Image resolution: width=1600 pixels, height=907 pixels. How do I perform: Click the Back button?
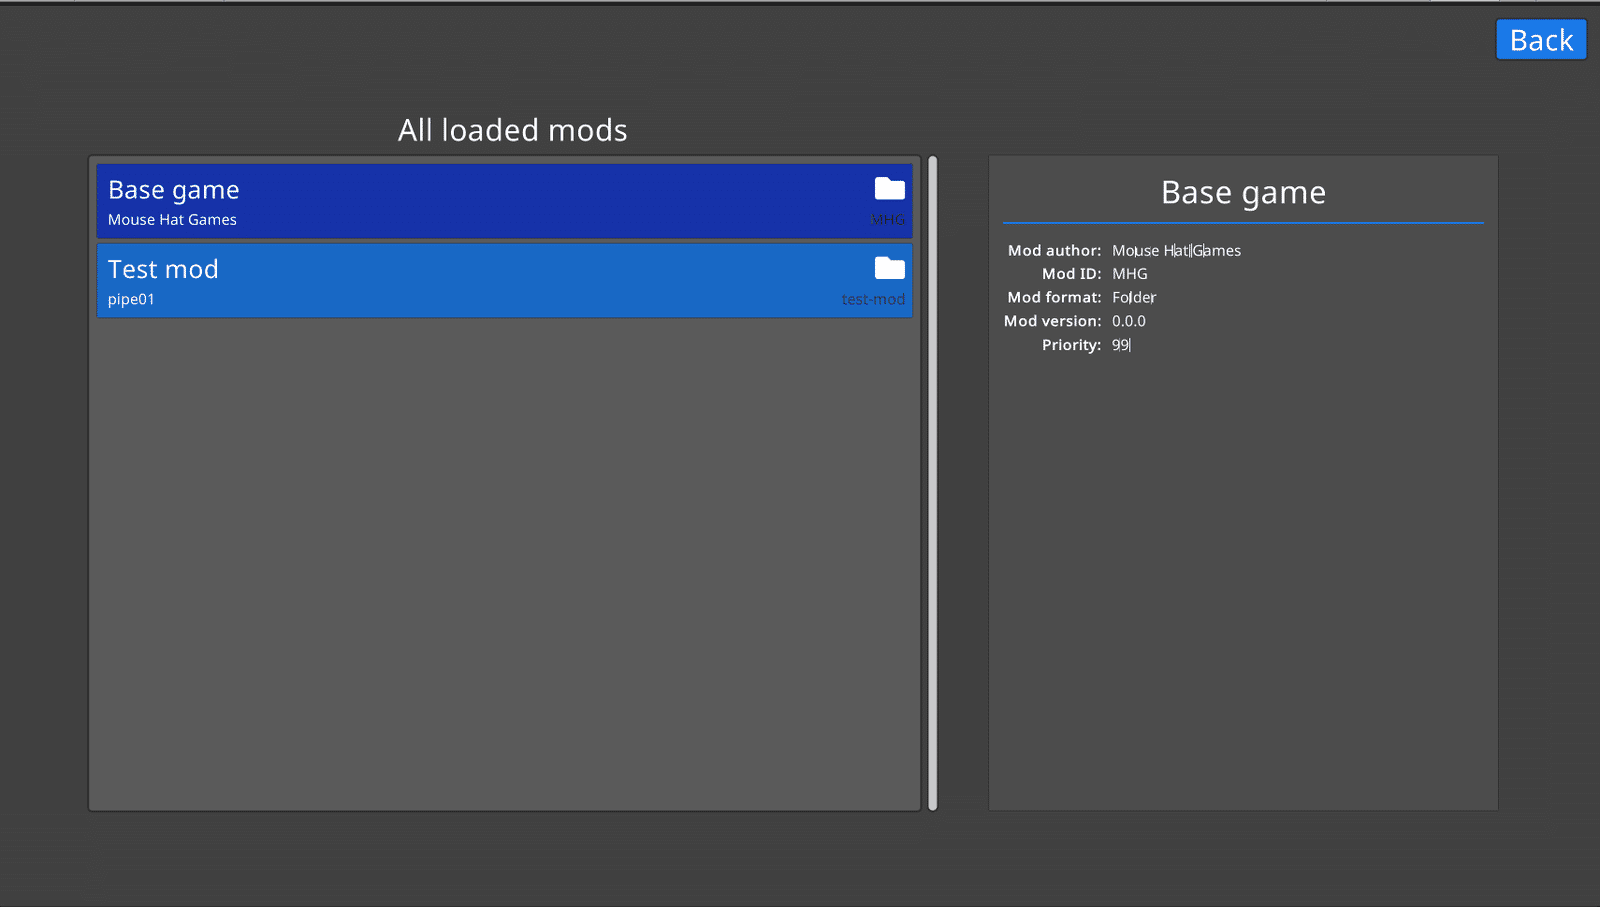[x=1541, y=40]
